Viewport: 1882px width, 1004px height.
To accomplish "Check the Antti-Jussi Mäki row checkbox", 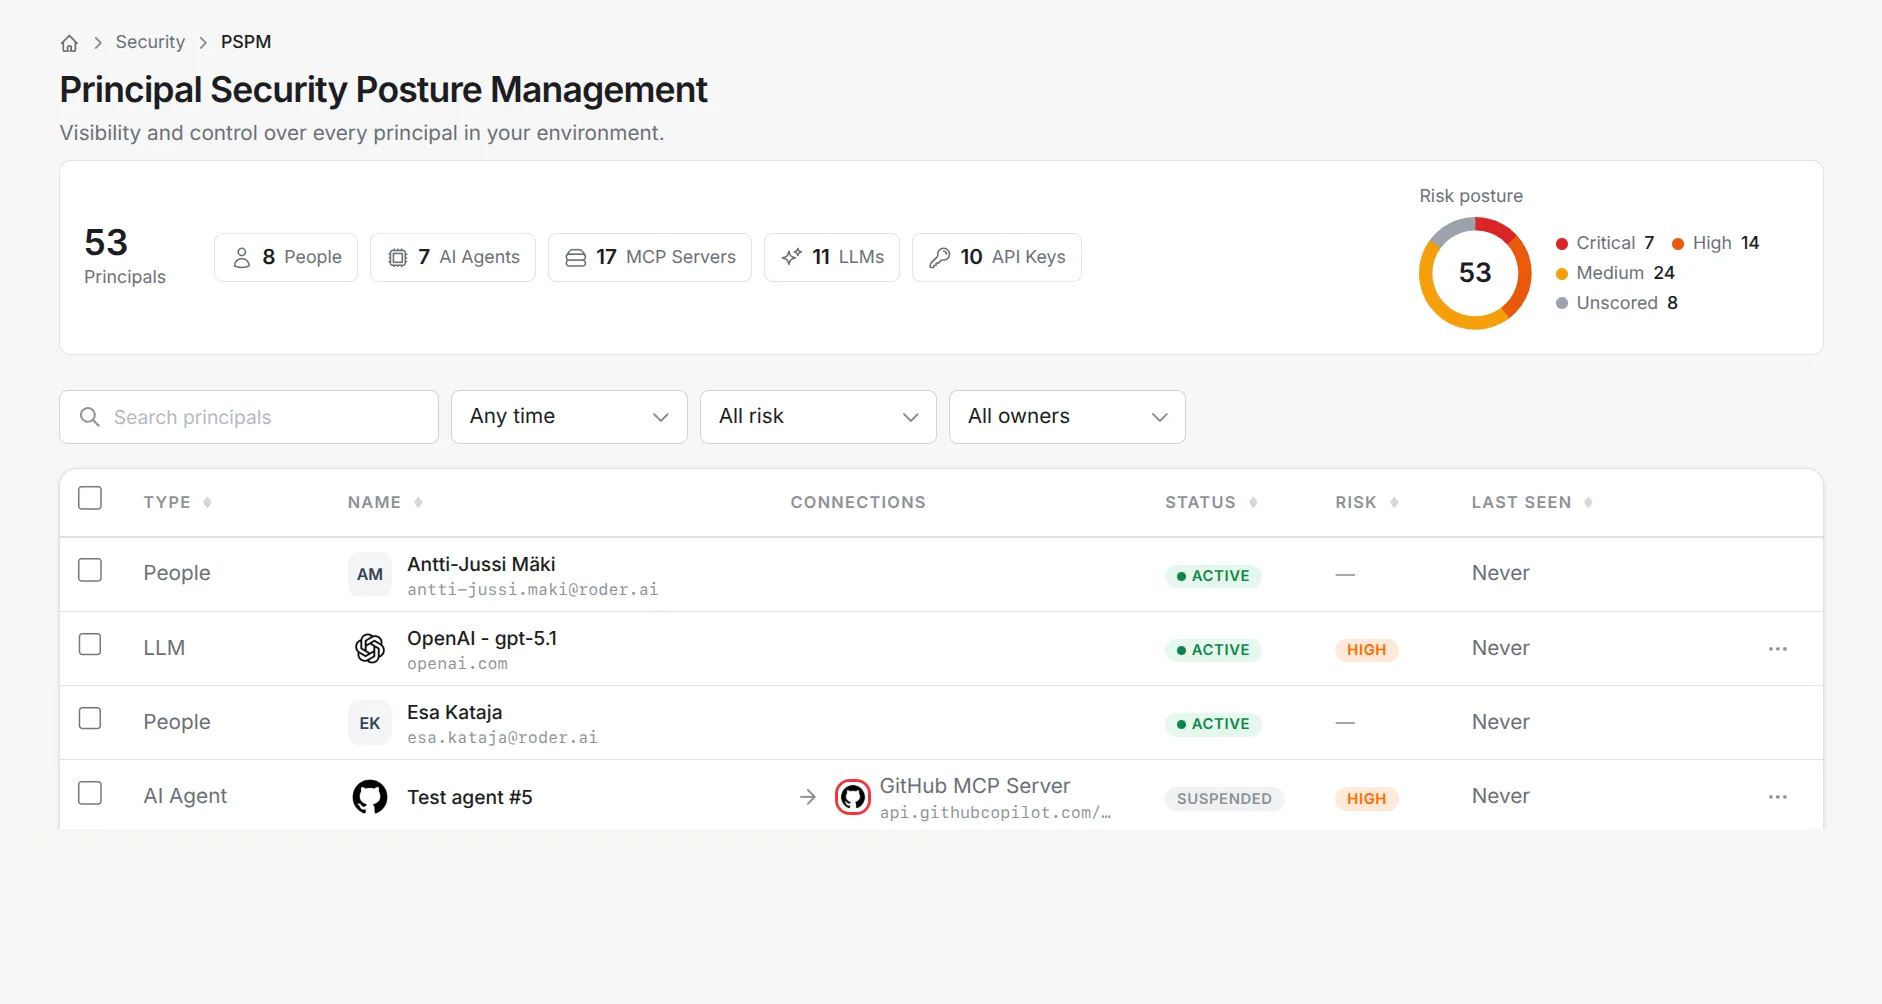I will tap(90, 570).
